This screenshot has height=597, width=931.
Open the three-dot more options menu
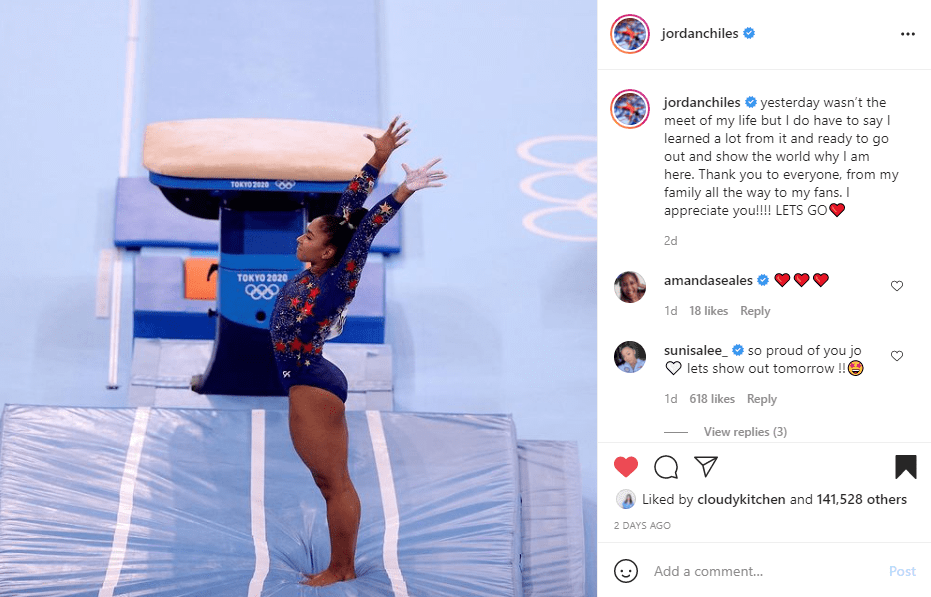pos(907,34)
